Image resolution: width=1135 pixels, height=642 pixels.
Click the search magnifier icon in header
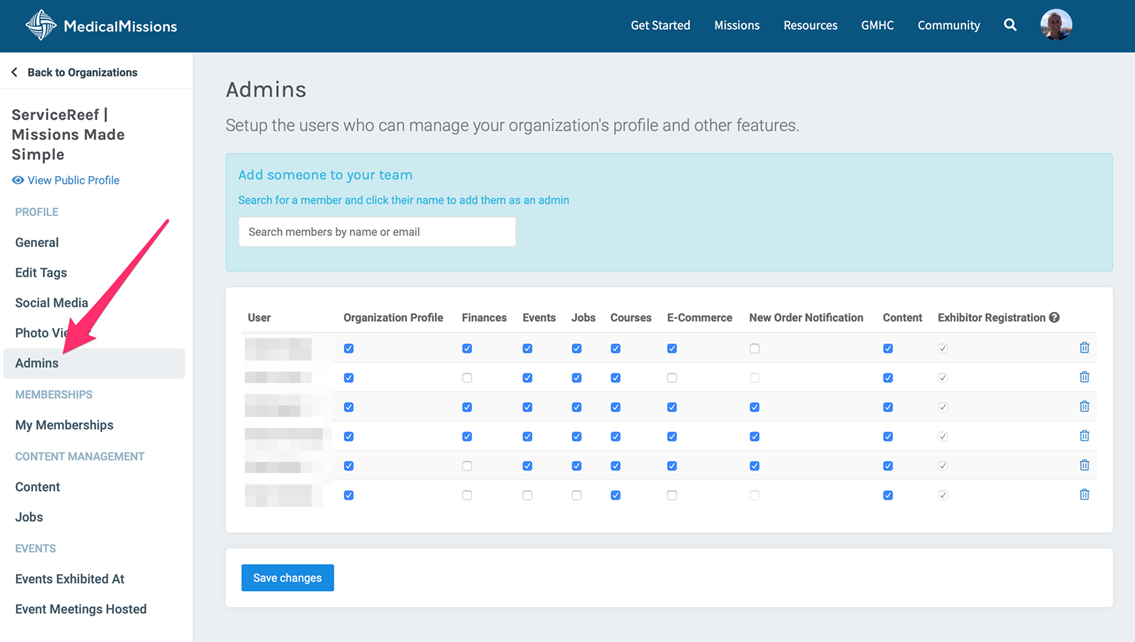click(x=1010, y=25)
